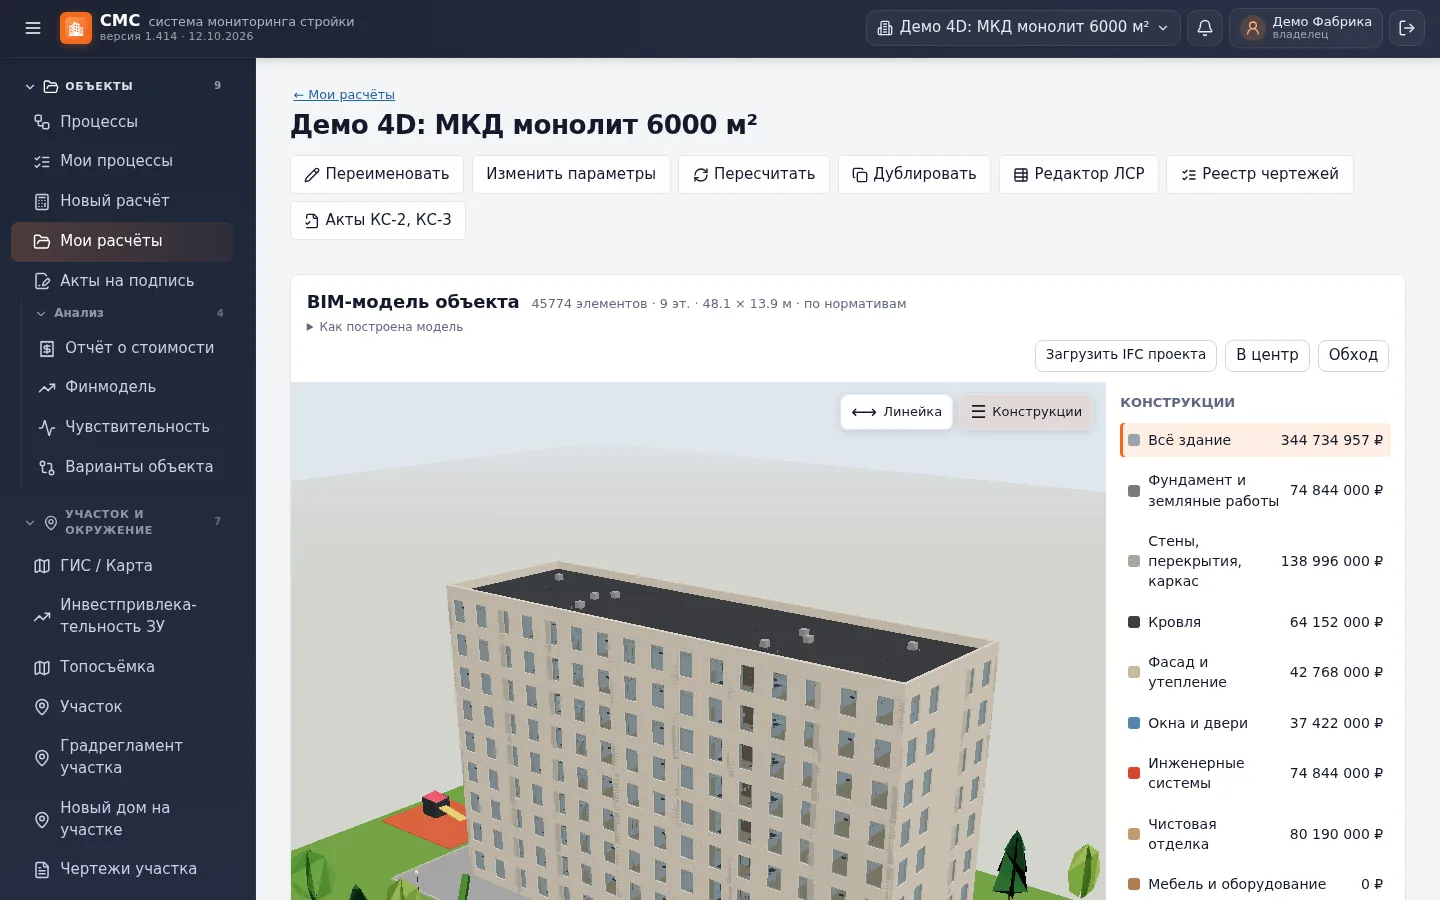Screen dimensions: 1440x900
Task: Open notifications bell icon
Action: coord(1205,28)
